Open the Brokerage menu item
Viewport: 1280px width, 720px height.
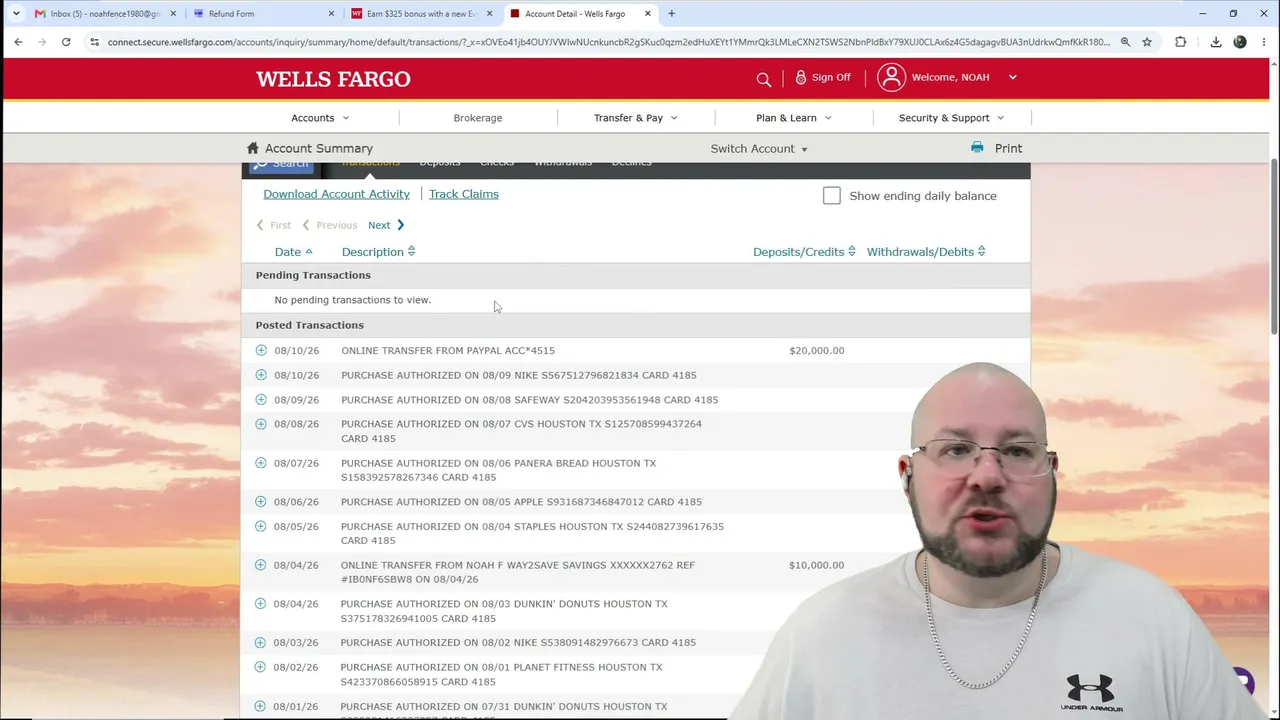(478, 118)
